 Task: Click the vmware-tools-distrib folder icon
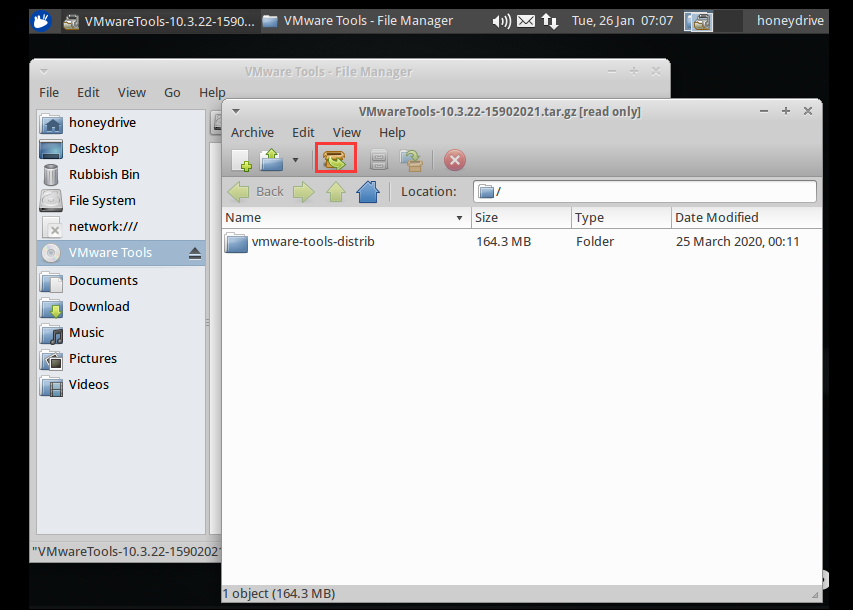coord(236,242)
